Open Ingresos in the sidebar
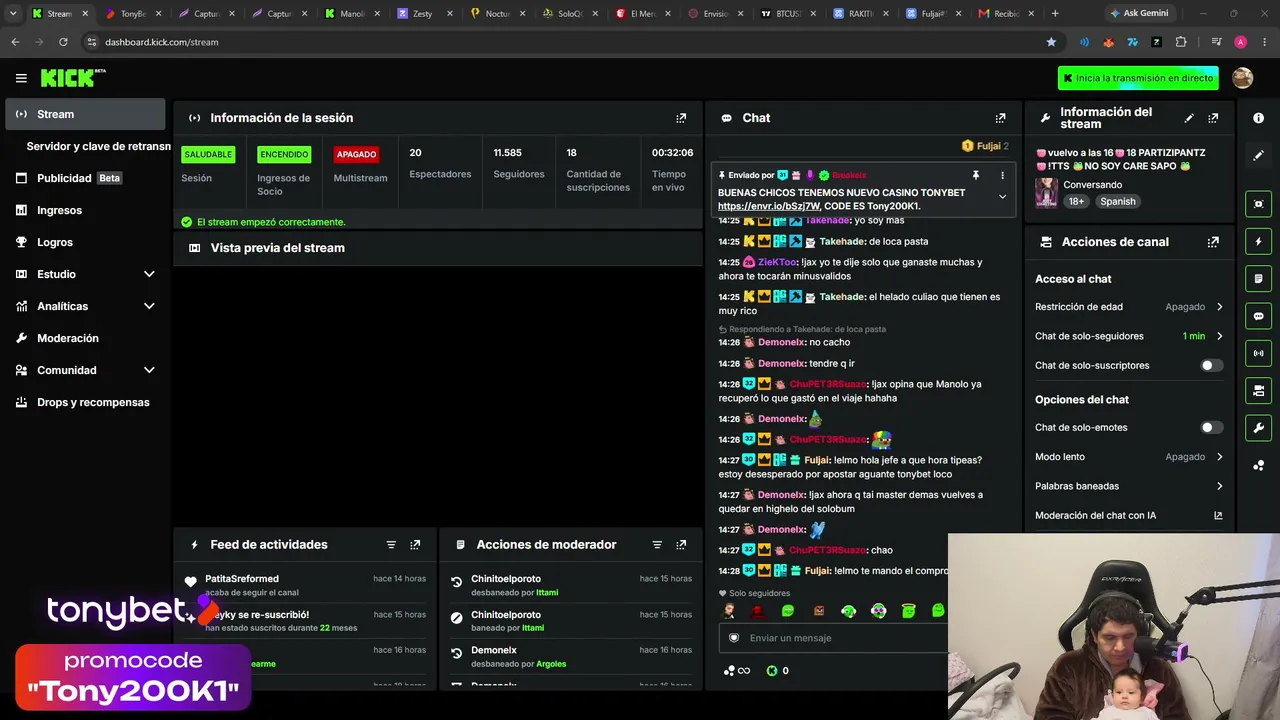 pyautogui.click(x=85, y=210)
